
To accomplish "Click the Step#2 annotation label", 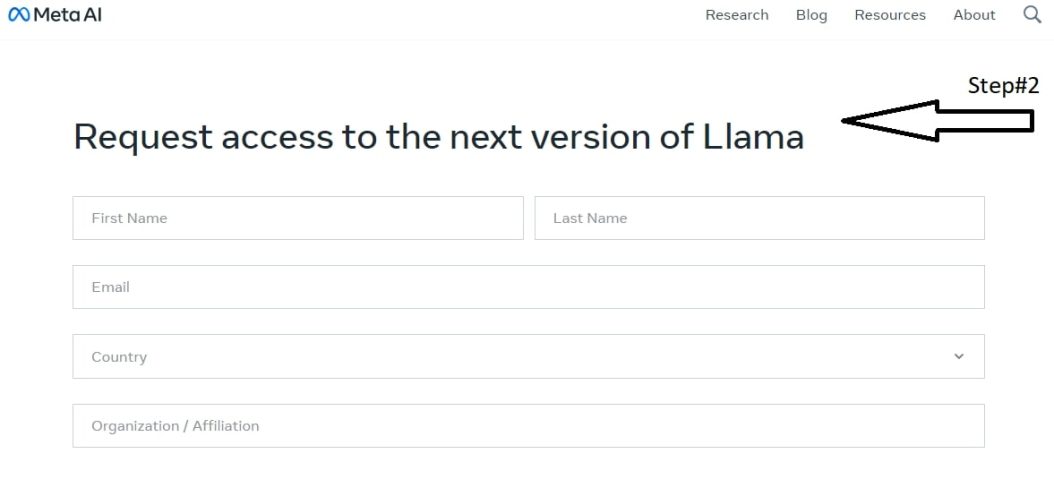I will click(x=1004, y=85).
